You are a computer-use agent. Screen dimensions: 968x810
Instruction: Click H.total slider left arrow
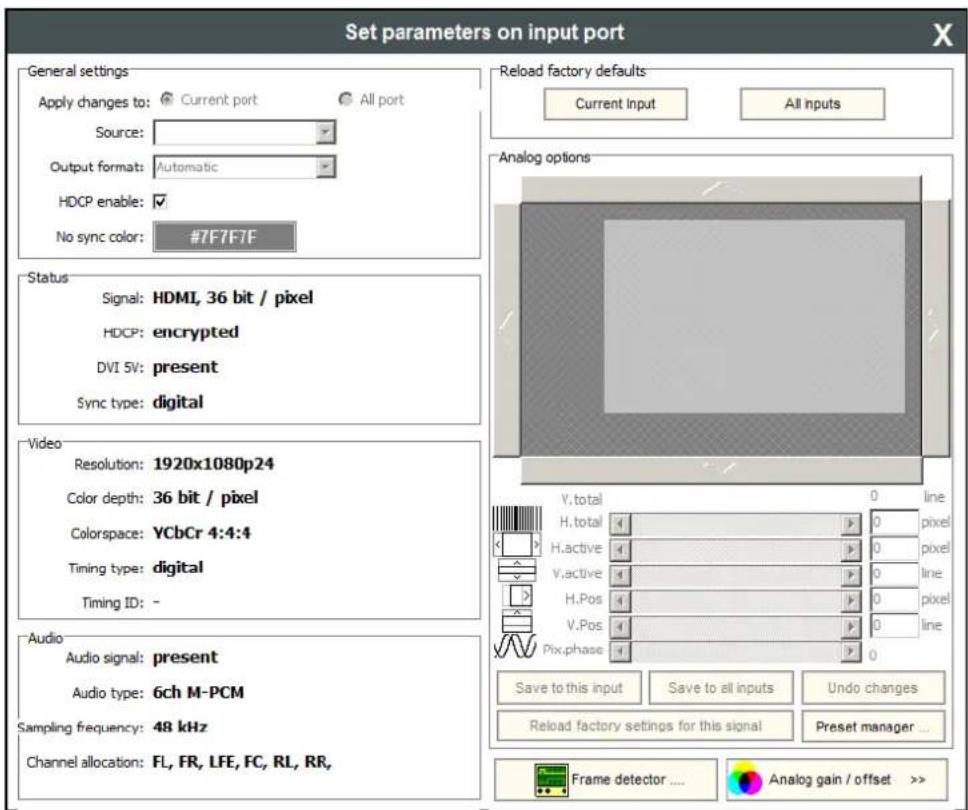pos(620,524)
